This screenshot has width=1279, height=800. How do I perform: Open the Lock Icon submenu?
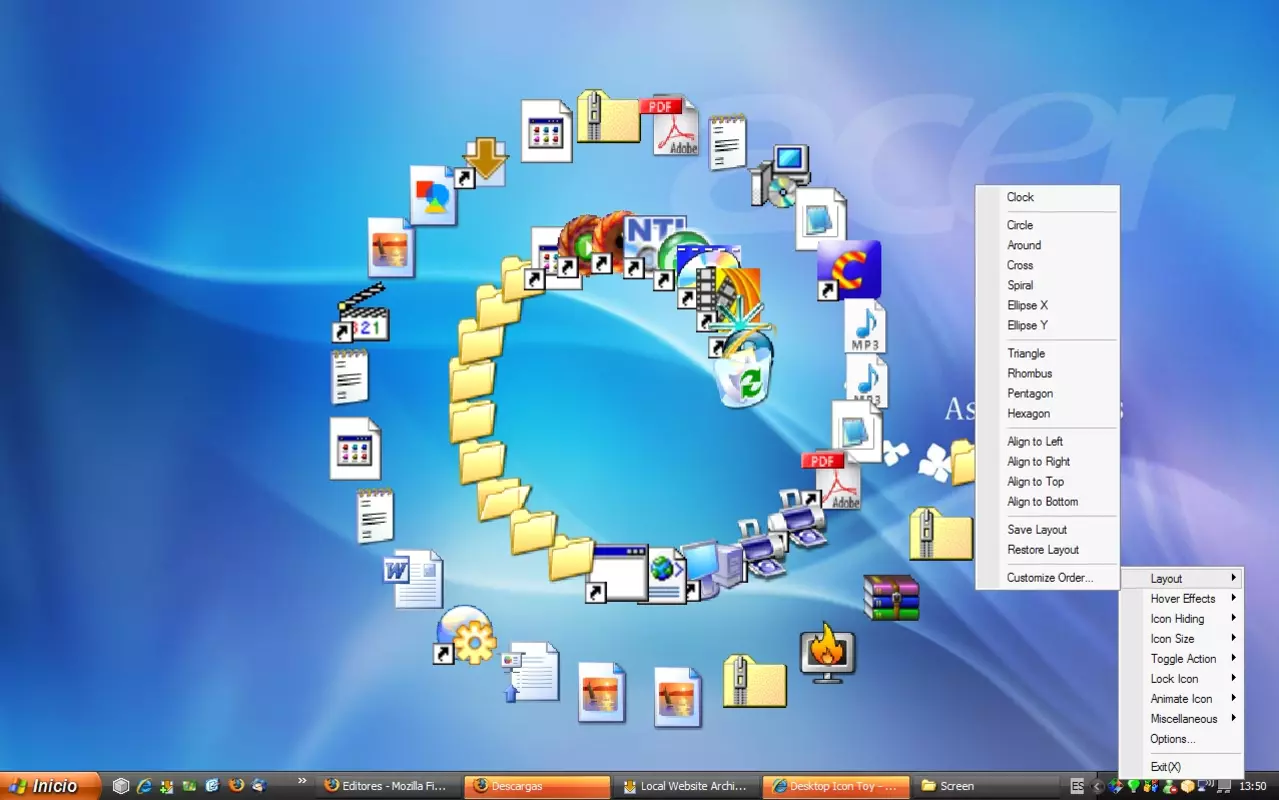(x=1181, y=678)
